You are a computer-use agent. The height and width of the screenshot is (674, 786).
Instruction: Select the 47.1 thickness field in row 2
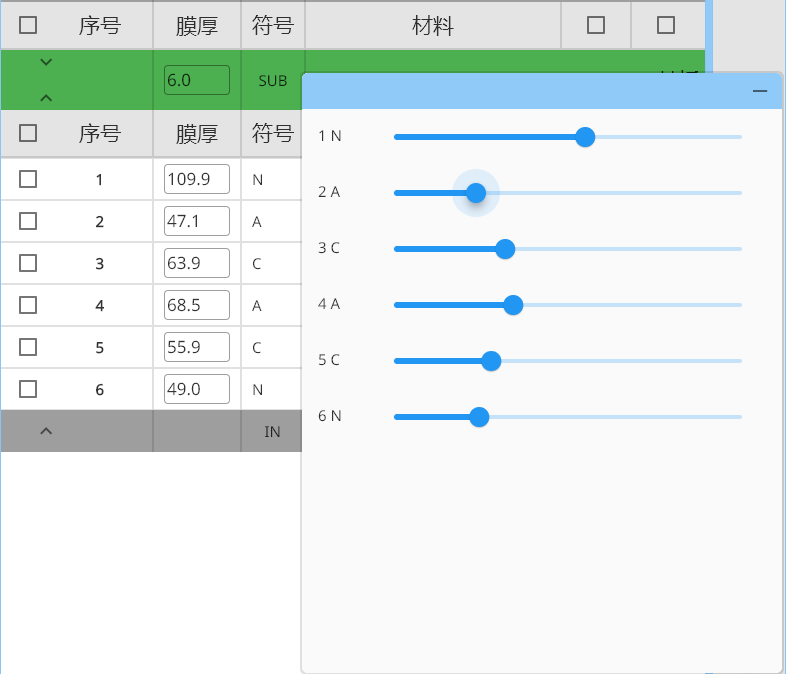pyautogui.click(x=197, y=221)
